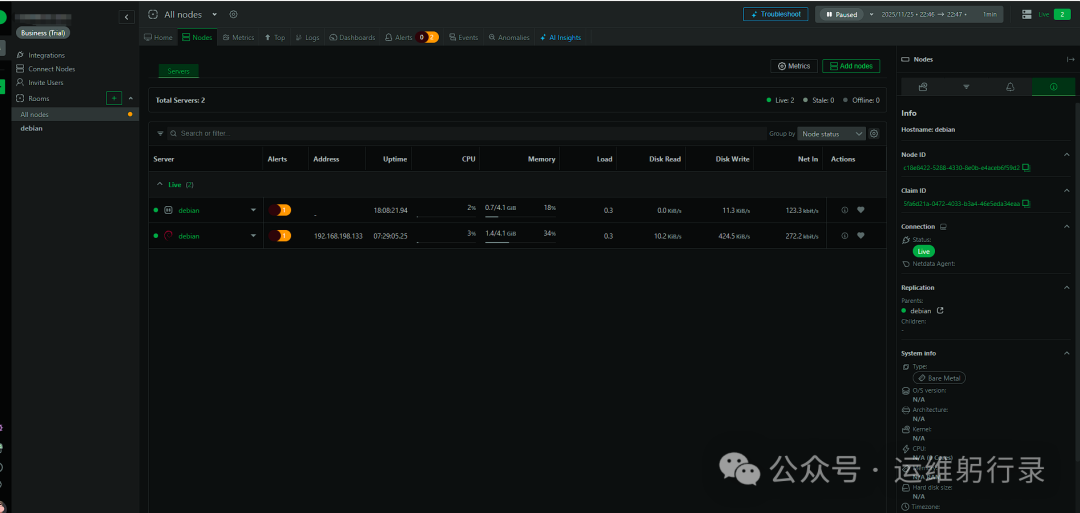The image size is (1080, 513).
Task: Click the plus icon to add a room
Action: [114, 98]
